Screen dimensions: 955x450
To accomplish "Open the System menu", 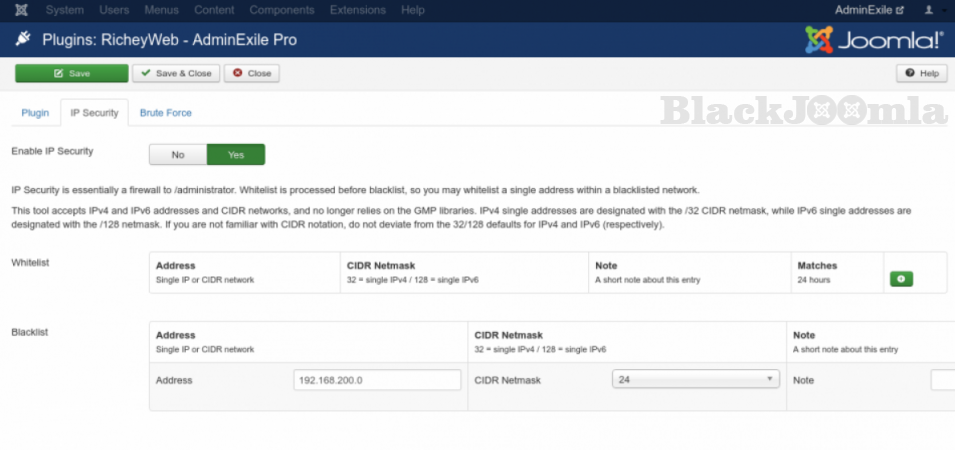I will (64, 10).
